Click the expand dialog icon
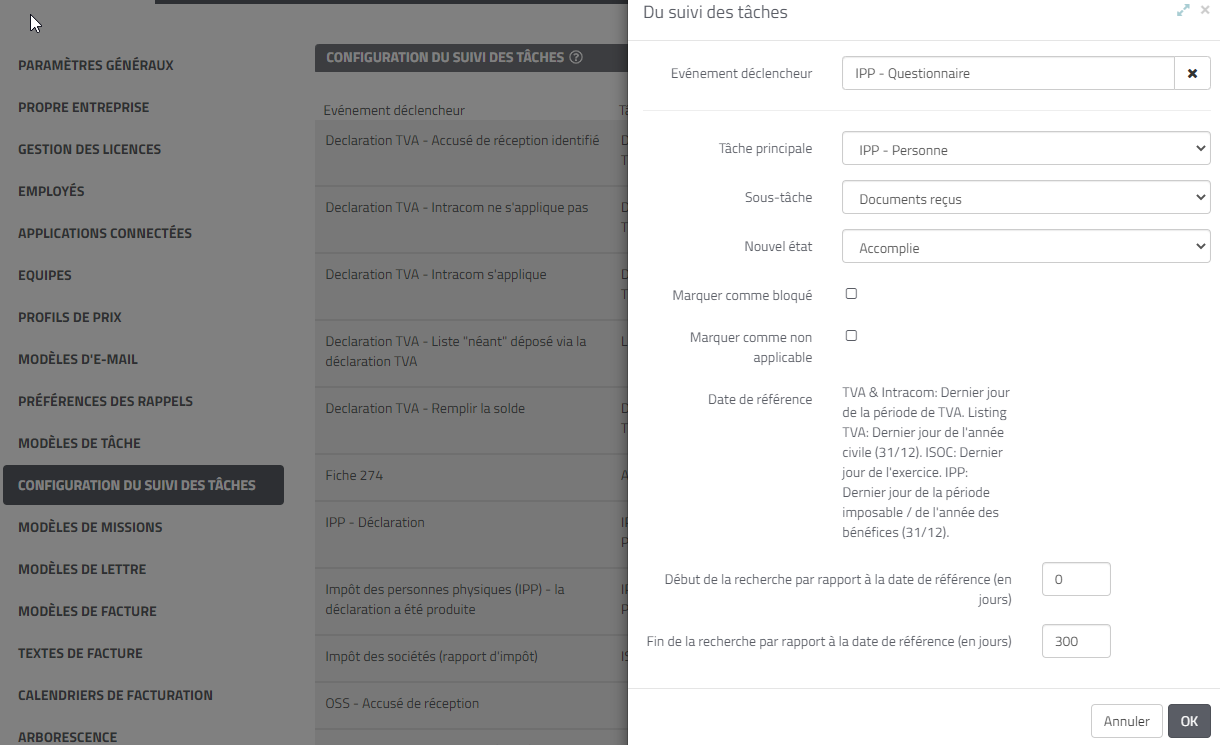The image size is (1220, 745). tap(1183, 10)
